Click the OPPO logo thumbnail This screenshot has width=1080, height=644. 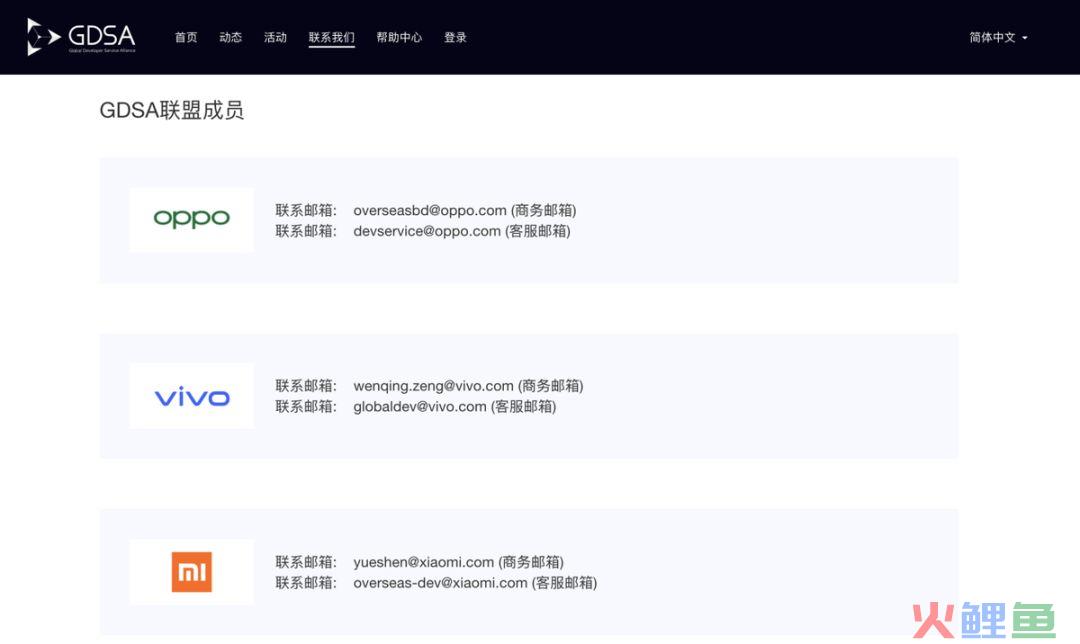pyautogui.click(x=191, y=220)
